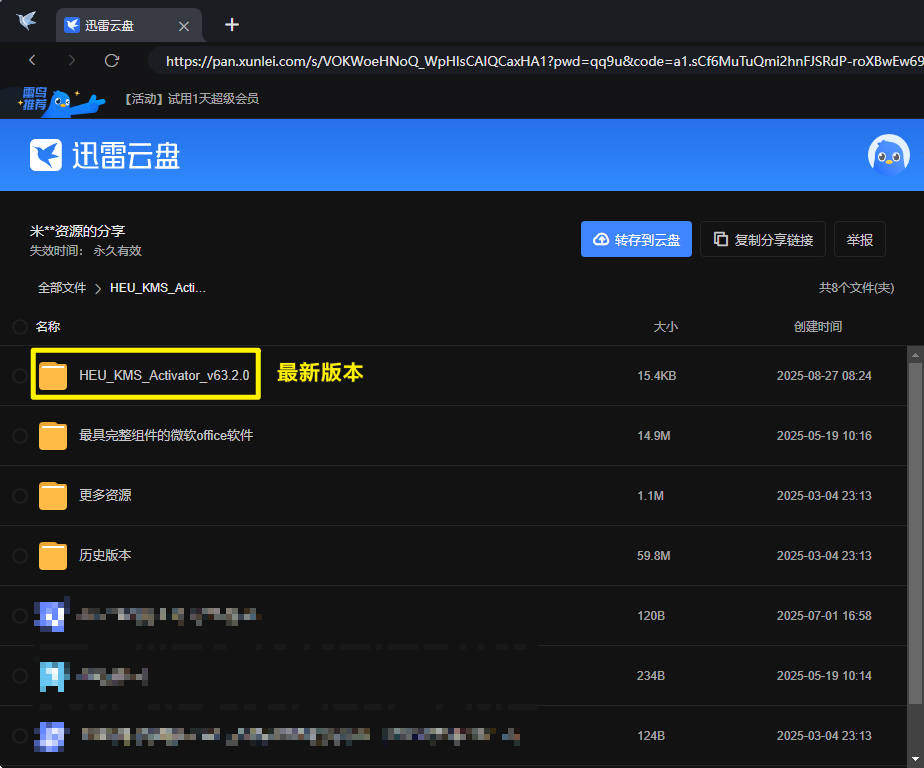Open the 更多资源 folder name
This screenshot has height=768, width=924.
[105, 495]
